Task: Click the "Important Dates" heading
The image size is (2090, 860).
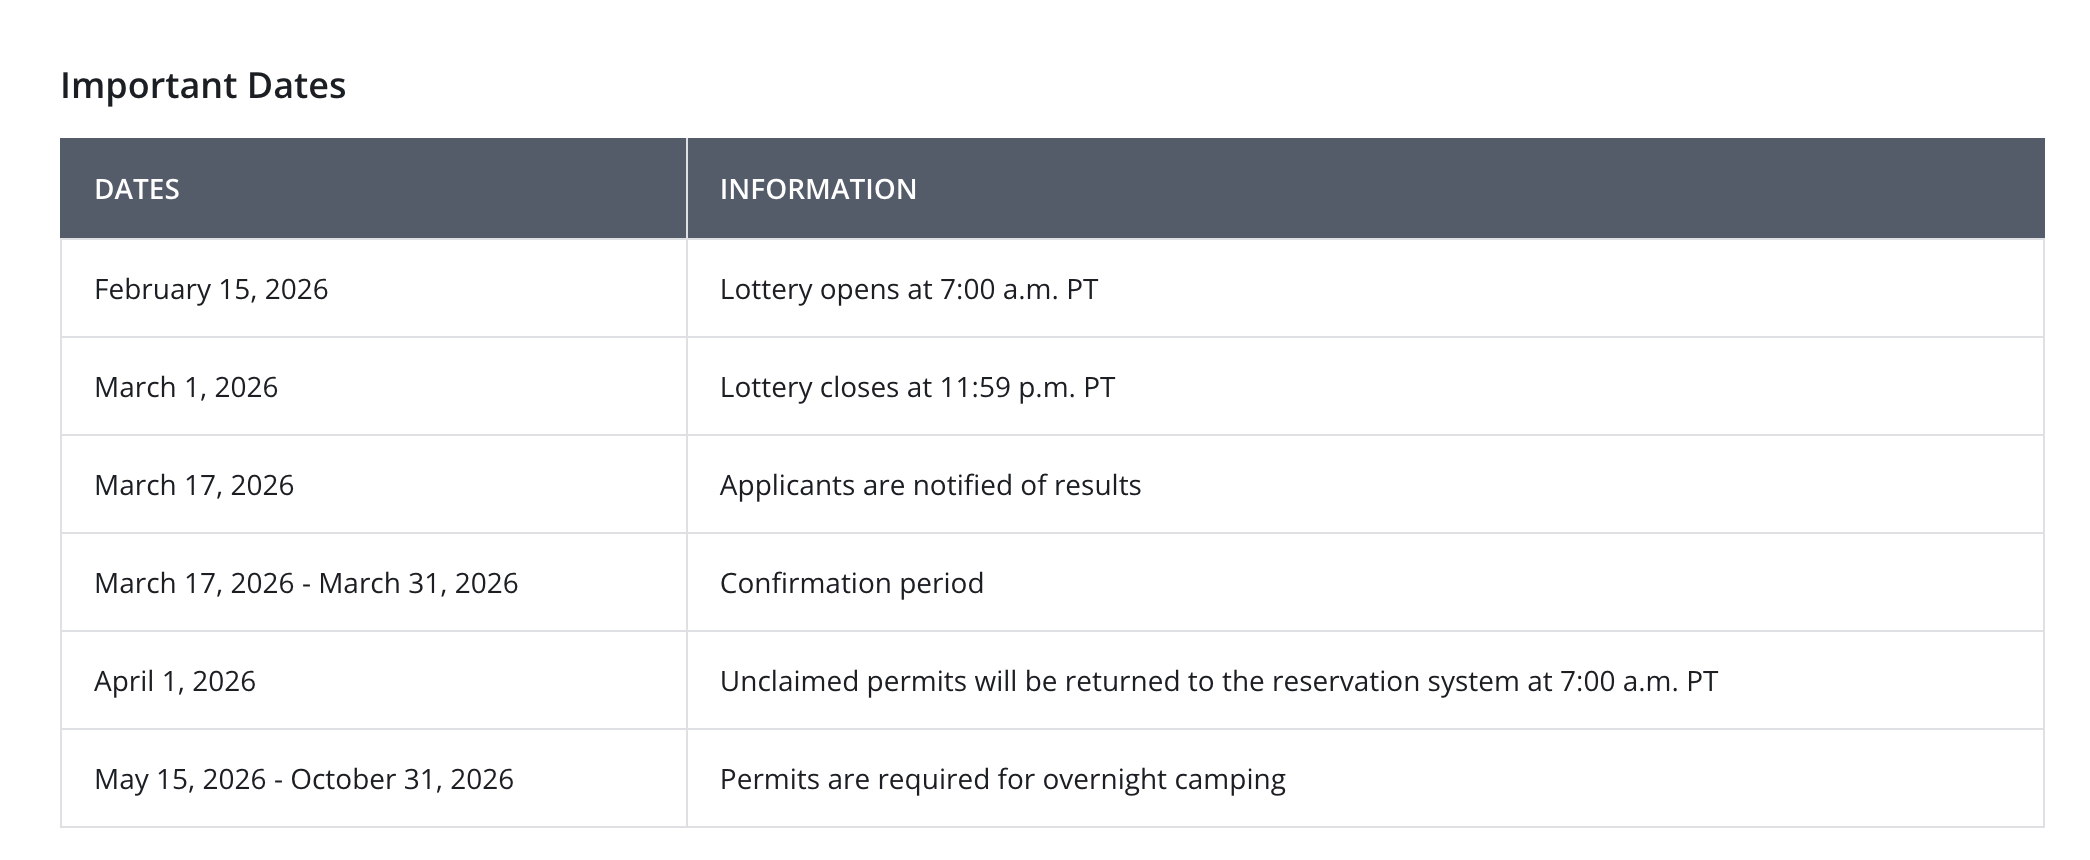Action: coord(203,86)
